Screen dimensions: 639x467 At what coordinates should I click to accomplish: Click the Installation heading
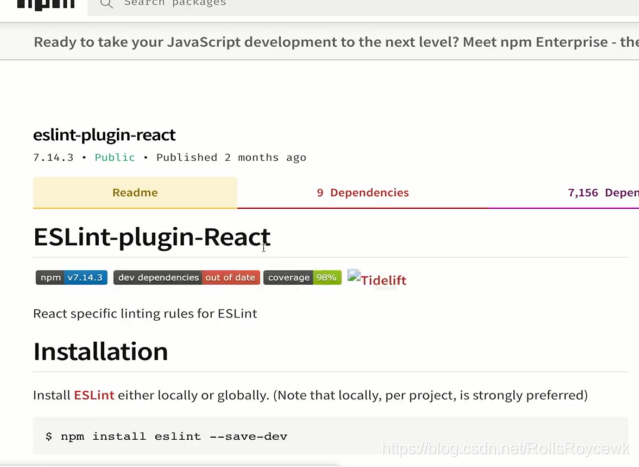pos(101,352)
